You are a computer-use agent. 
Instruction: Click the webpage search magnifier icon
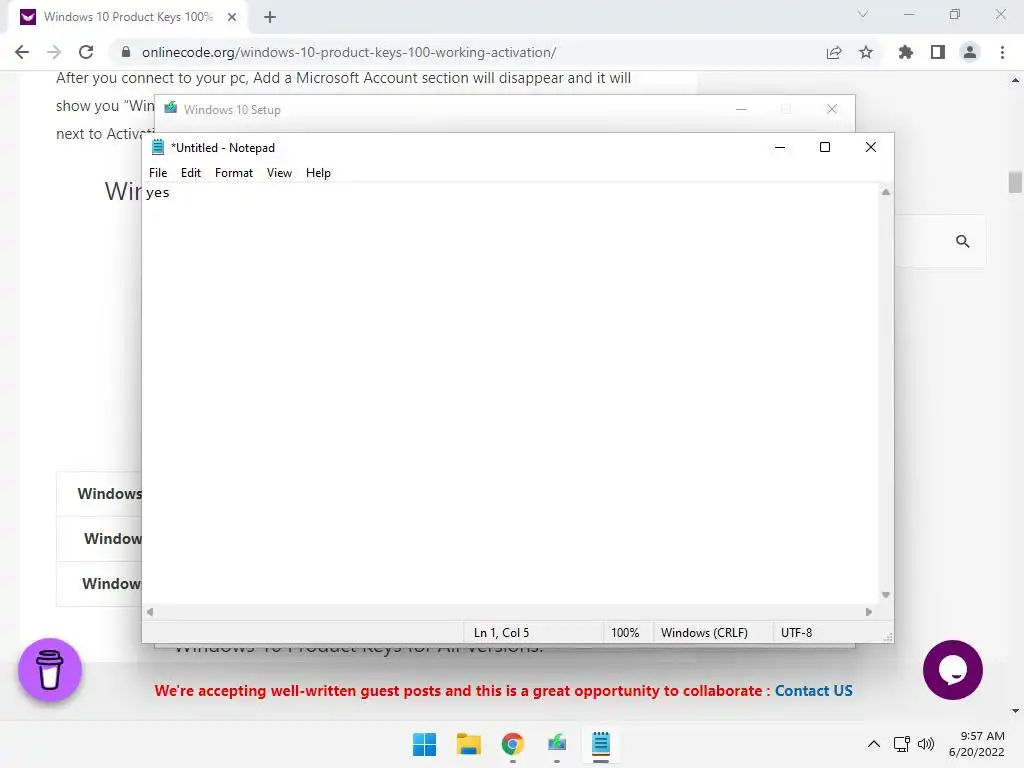pyautogui.click(x=963, y=242)
